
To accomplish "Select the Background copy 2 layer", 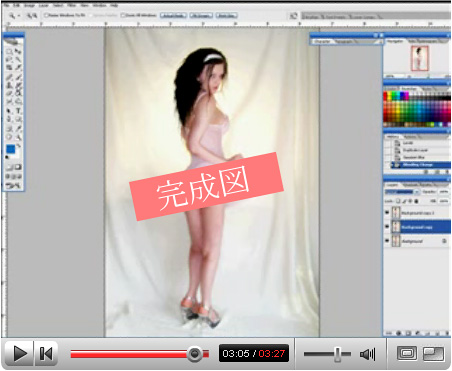I will click(417, 213).
